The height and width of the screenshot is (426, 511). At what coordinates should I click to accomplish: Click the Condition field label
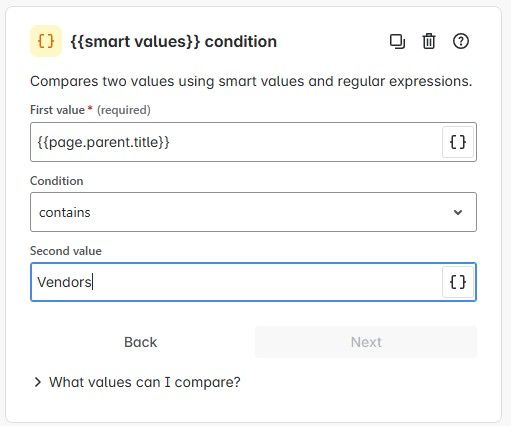(57, 181)
